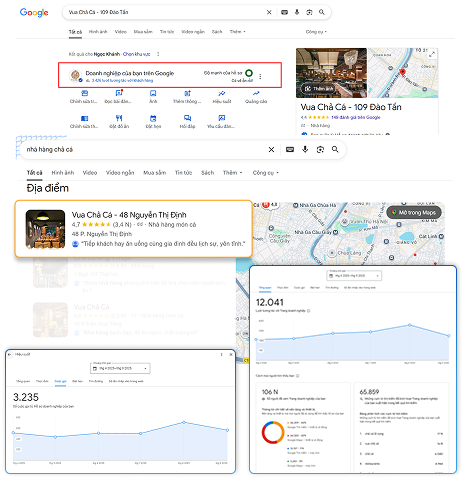Open on-screen keyboard in the top Google search bar

coord(284,12)
